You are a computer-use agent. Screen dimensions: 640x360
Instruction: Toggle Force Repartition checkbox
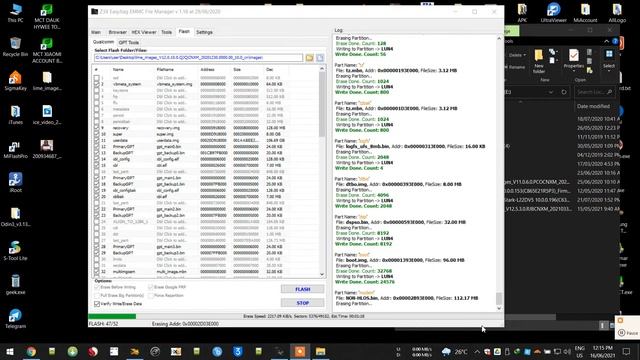(x=151, y=296)
